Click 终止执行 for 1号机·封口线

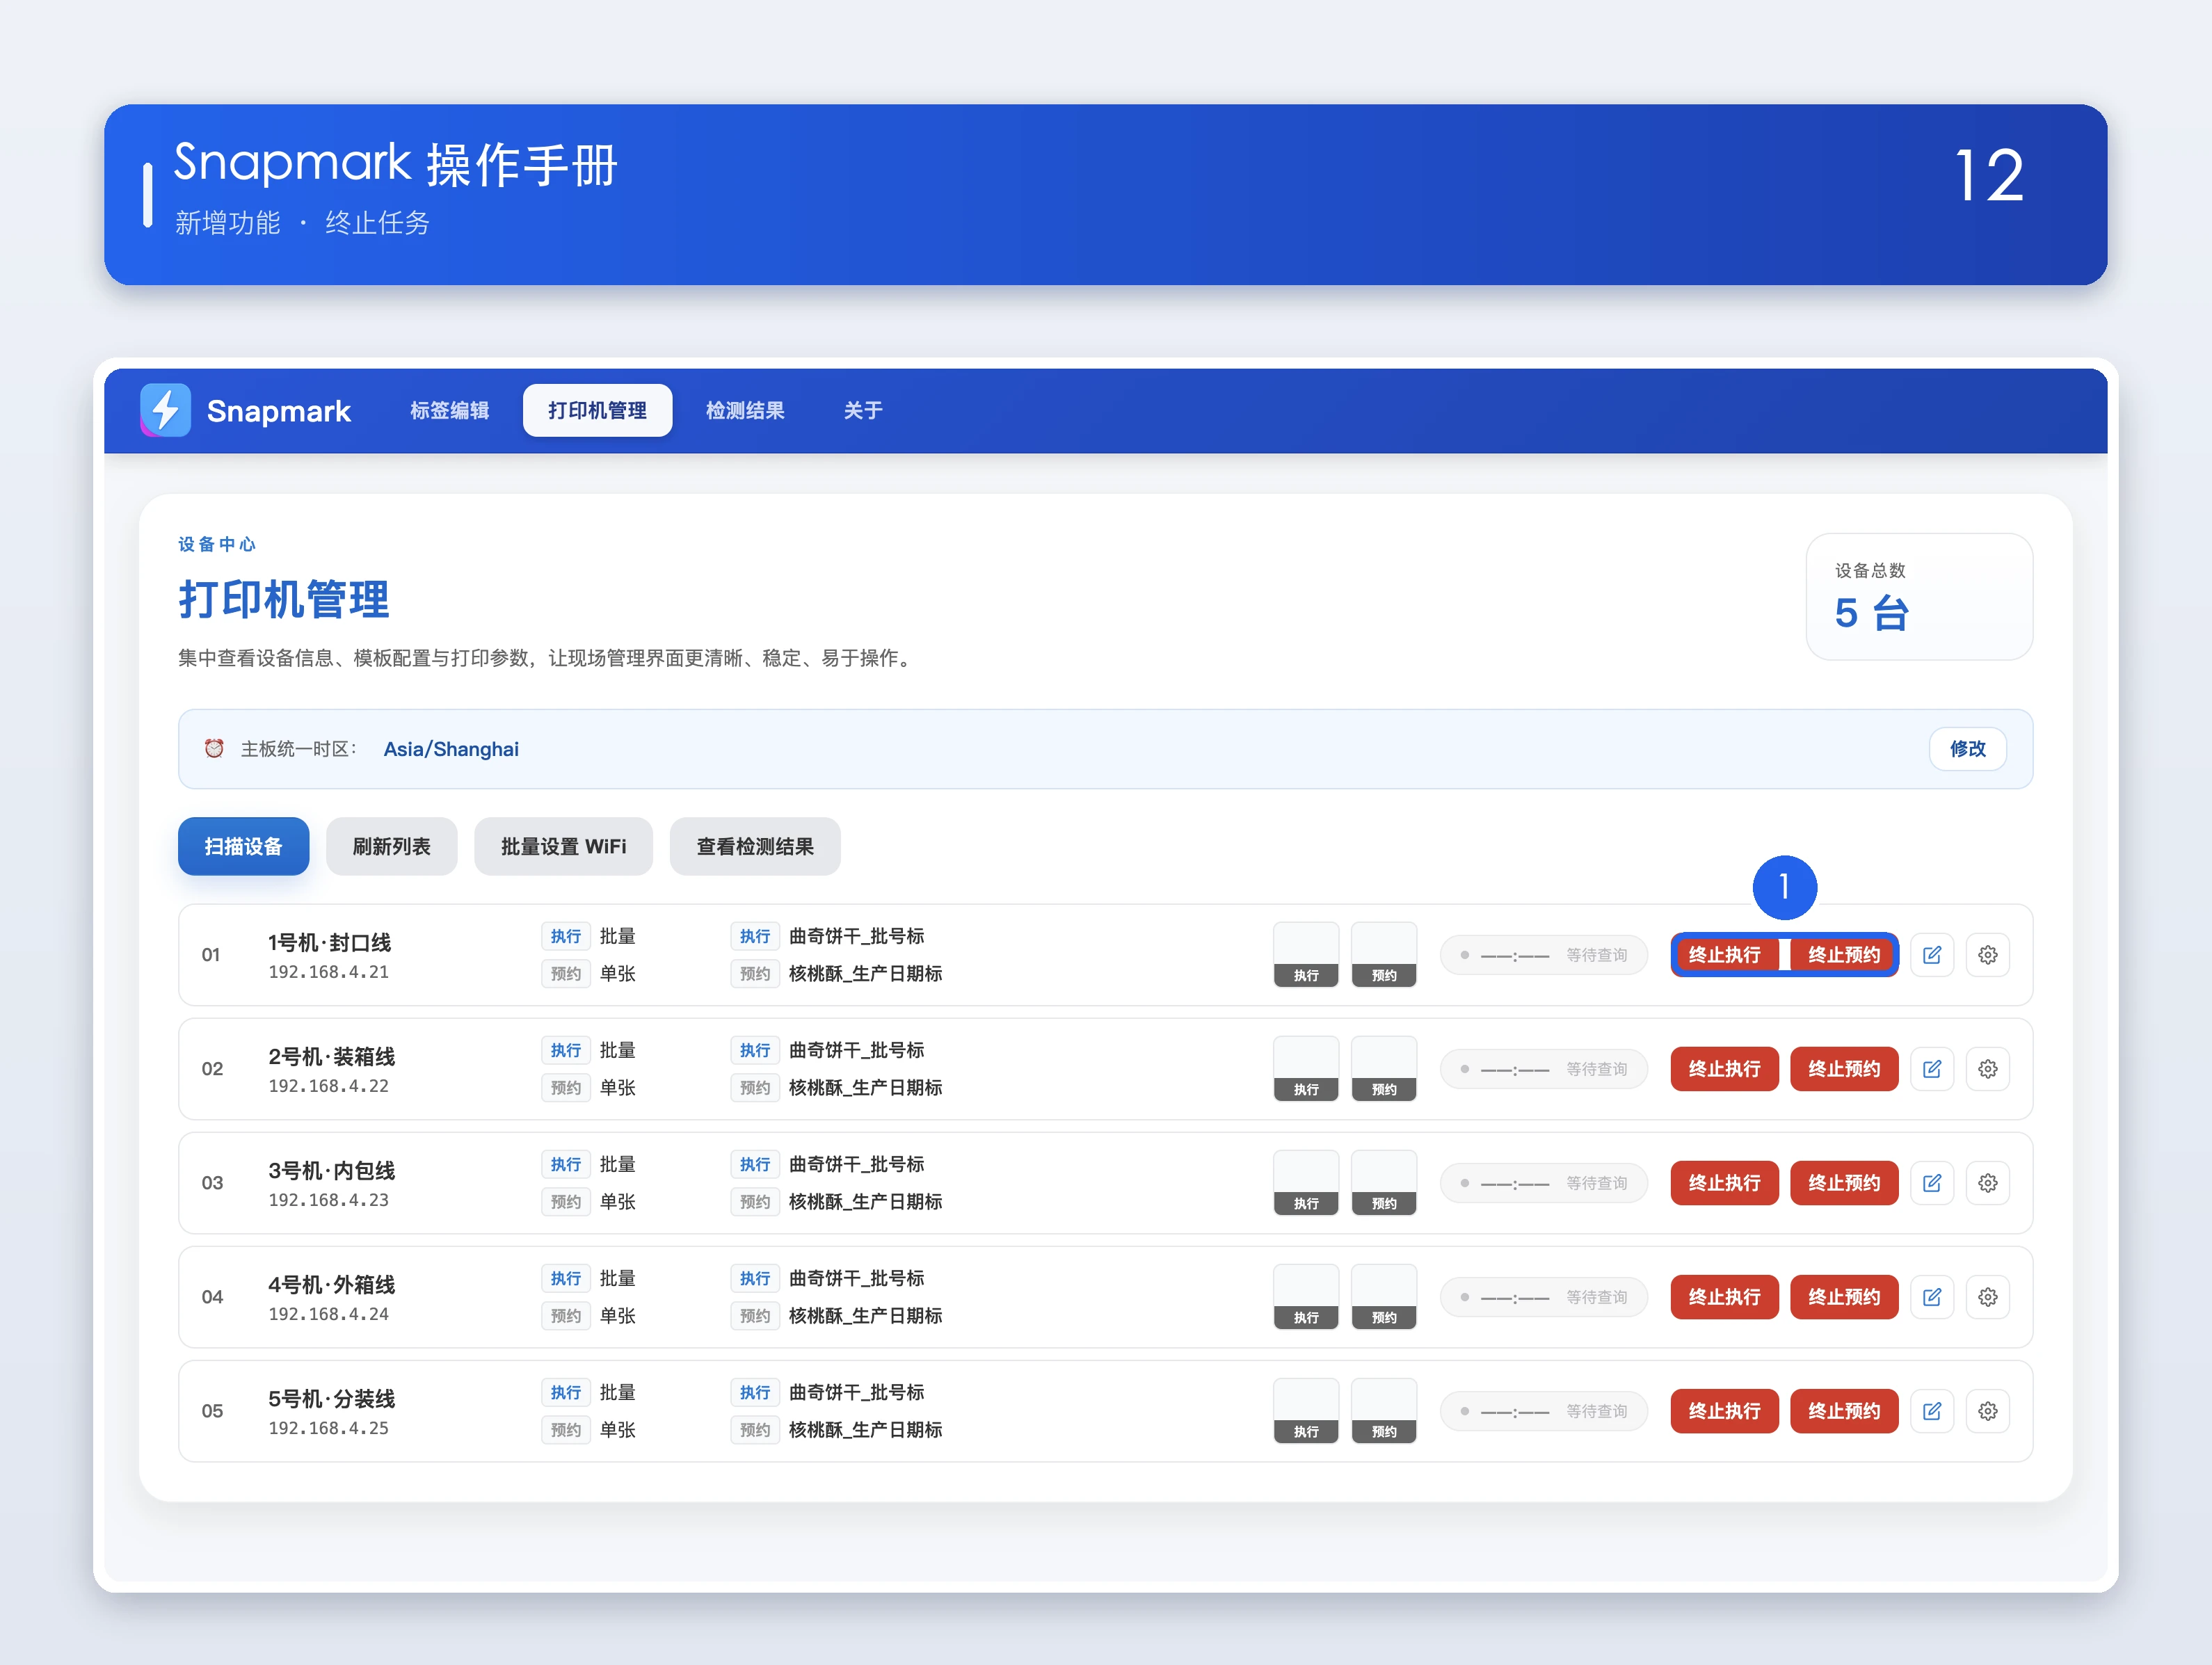[1724, 955]
